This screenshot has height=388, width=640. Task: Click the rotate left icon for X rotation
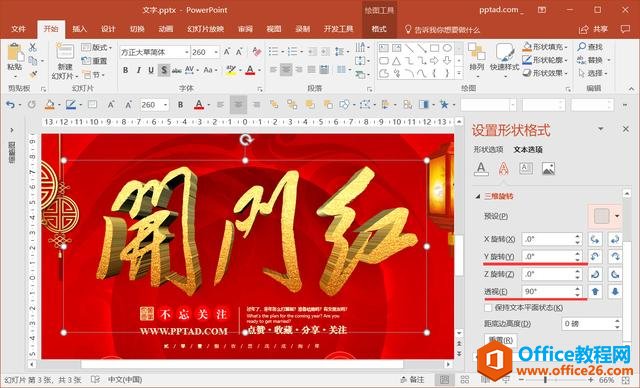click(x=595, y=239)
